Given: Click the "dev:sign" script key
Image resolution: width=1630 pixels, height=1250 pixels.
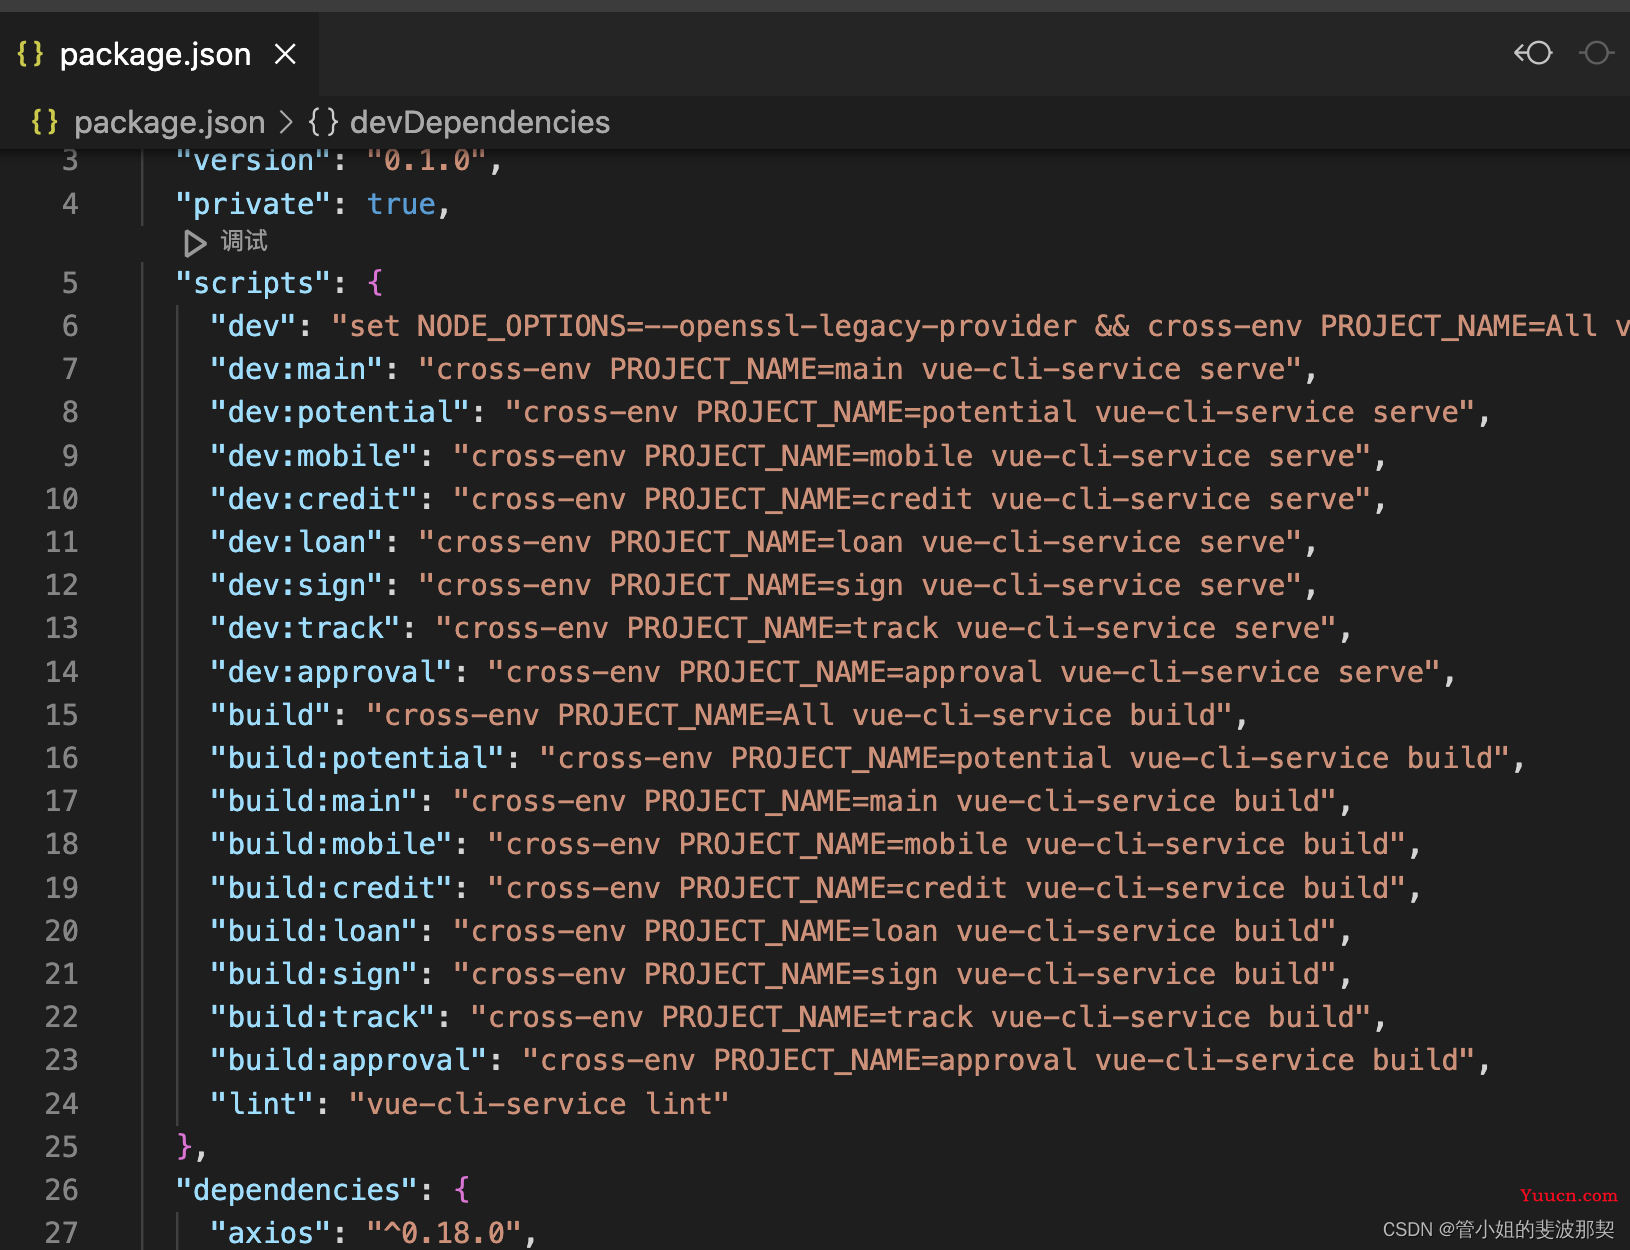Looking at the screenshot, I should 297,585.
